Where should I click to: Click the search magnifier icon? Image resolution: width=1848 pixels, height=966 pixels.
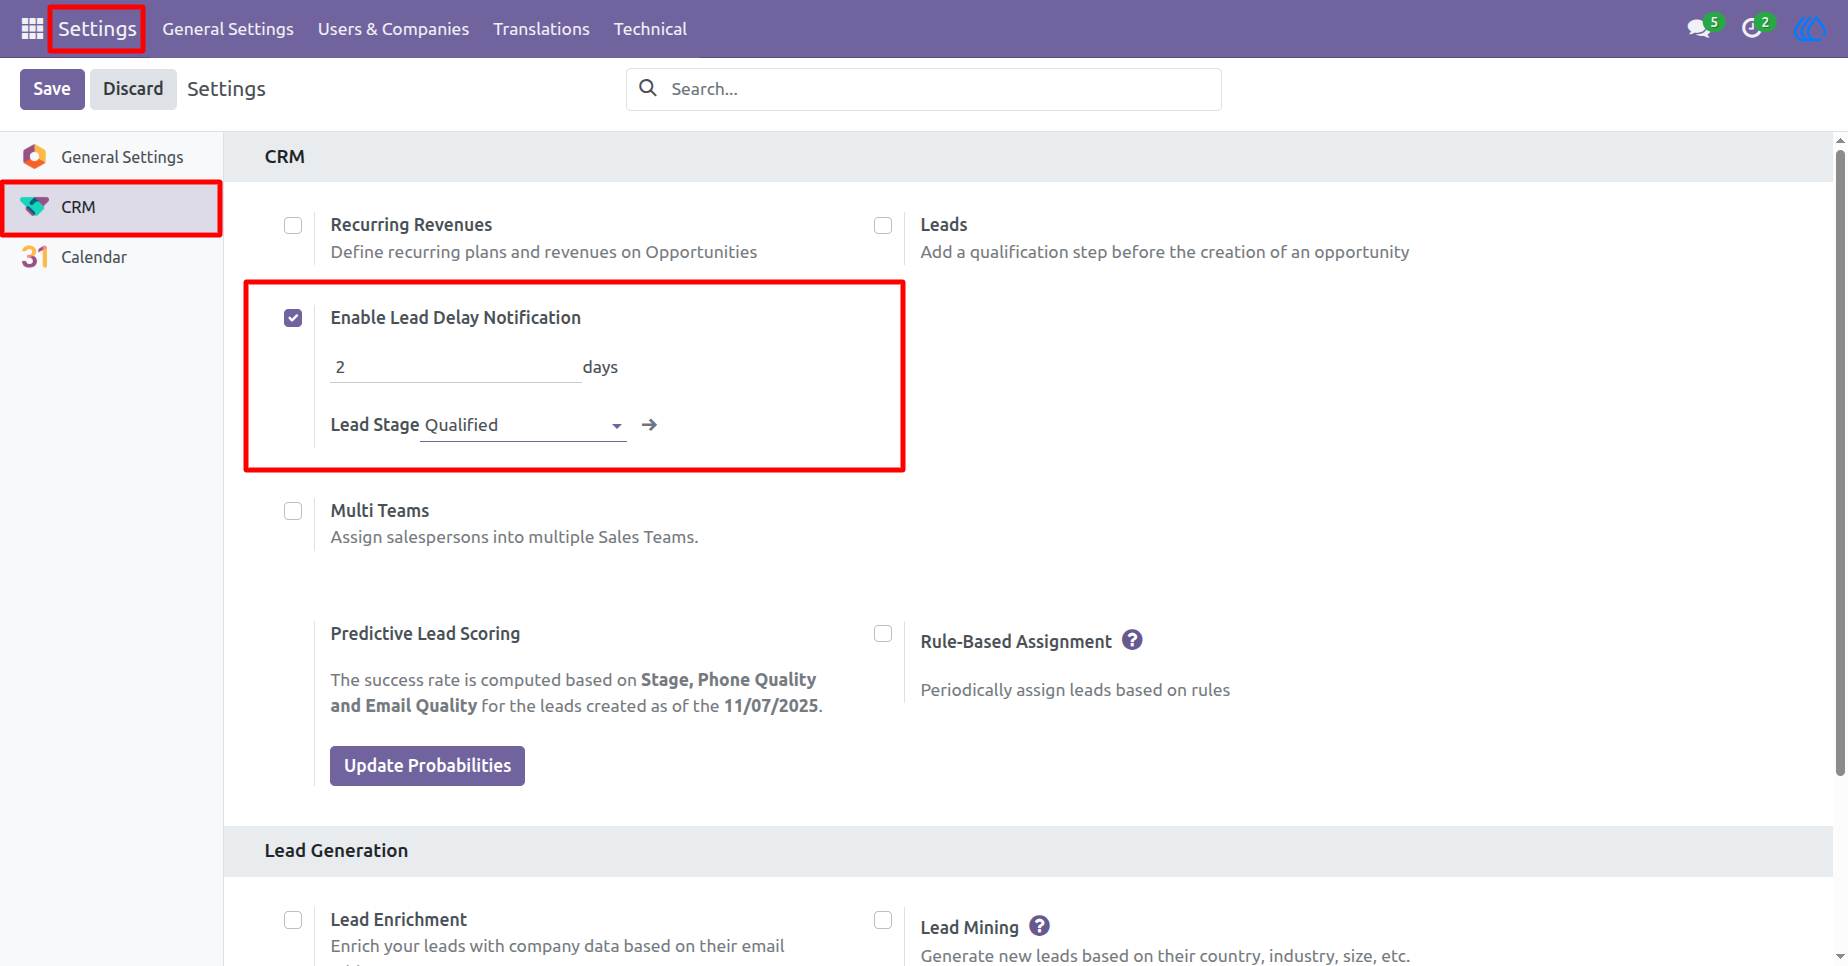tap(648, 88)
